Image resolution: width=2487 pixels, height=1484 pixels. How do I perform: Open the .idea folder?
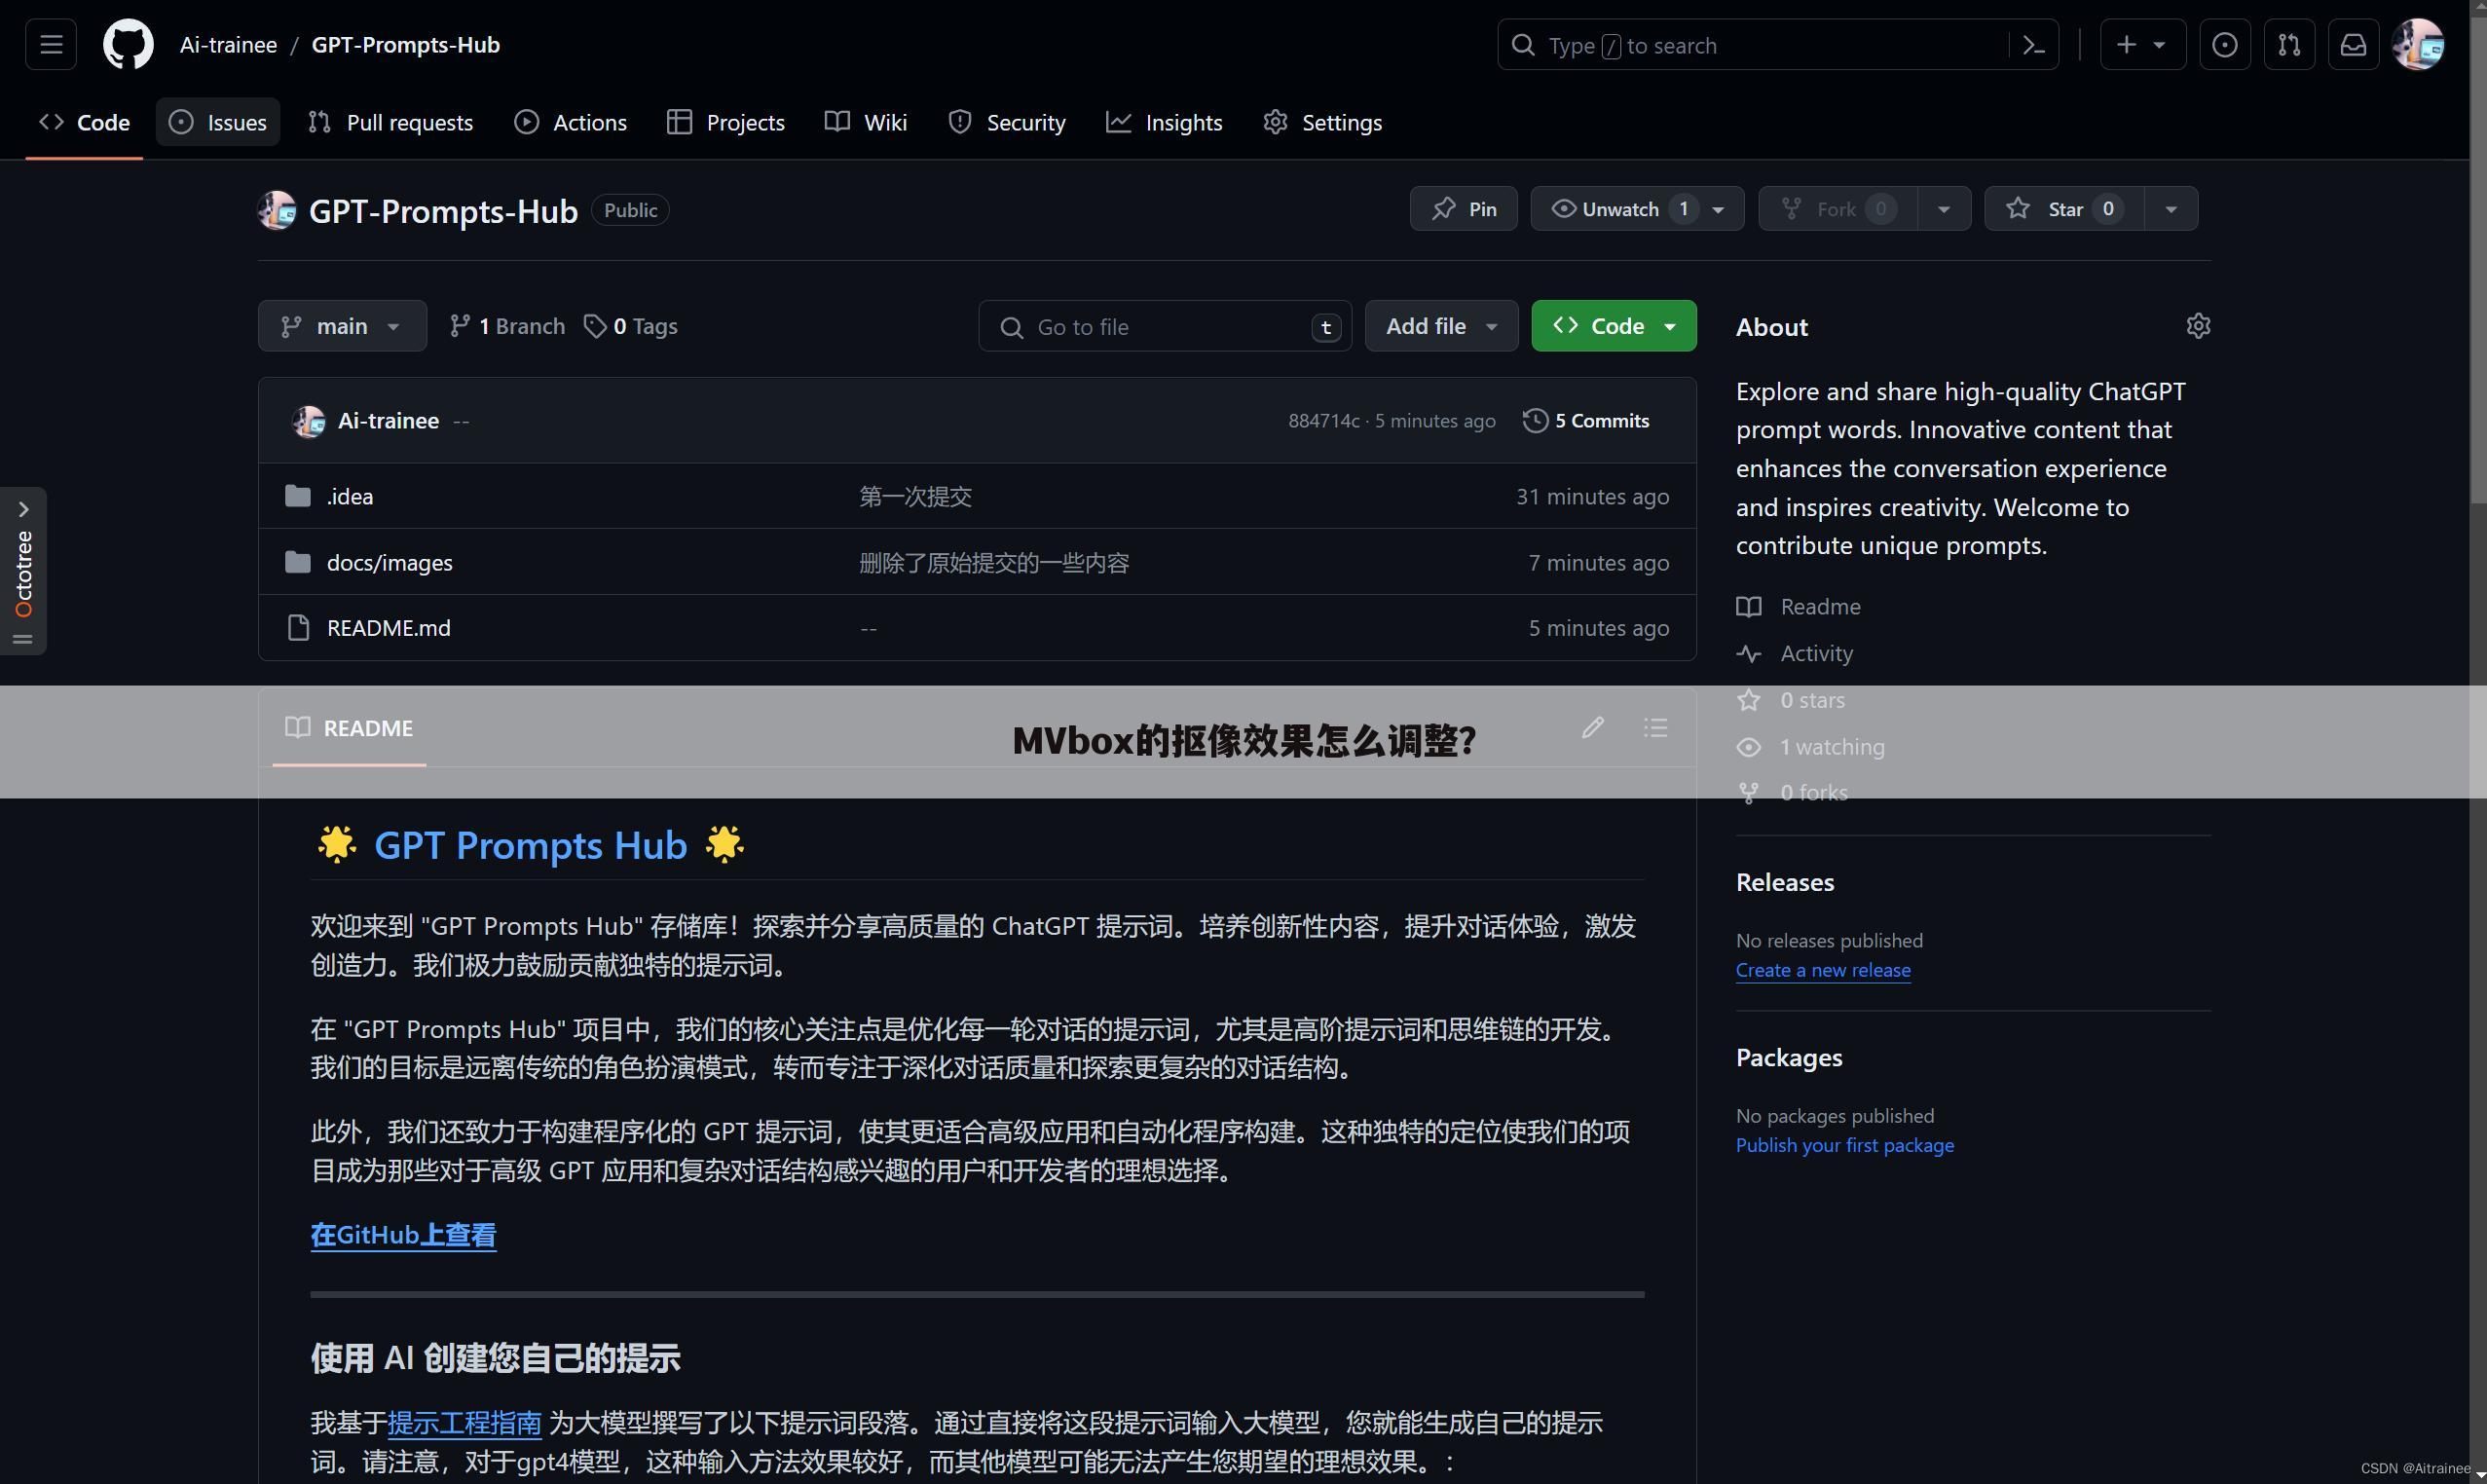[x=349, y=496]
